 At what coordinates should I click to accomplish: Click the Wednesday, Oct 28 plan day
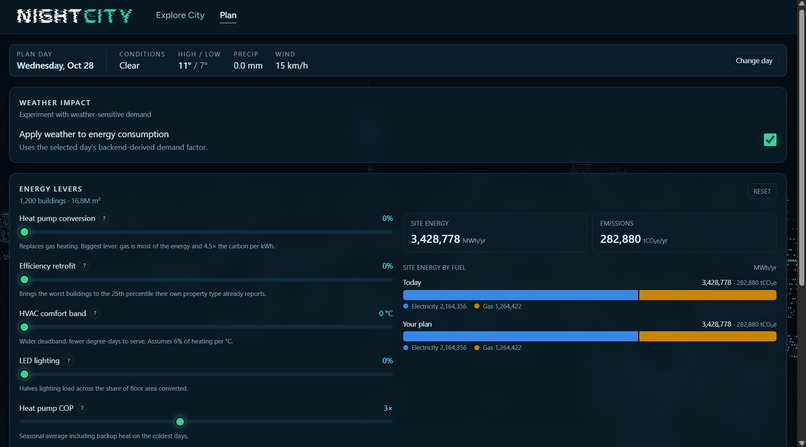(55, 66)
